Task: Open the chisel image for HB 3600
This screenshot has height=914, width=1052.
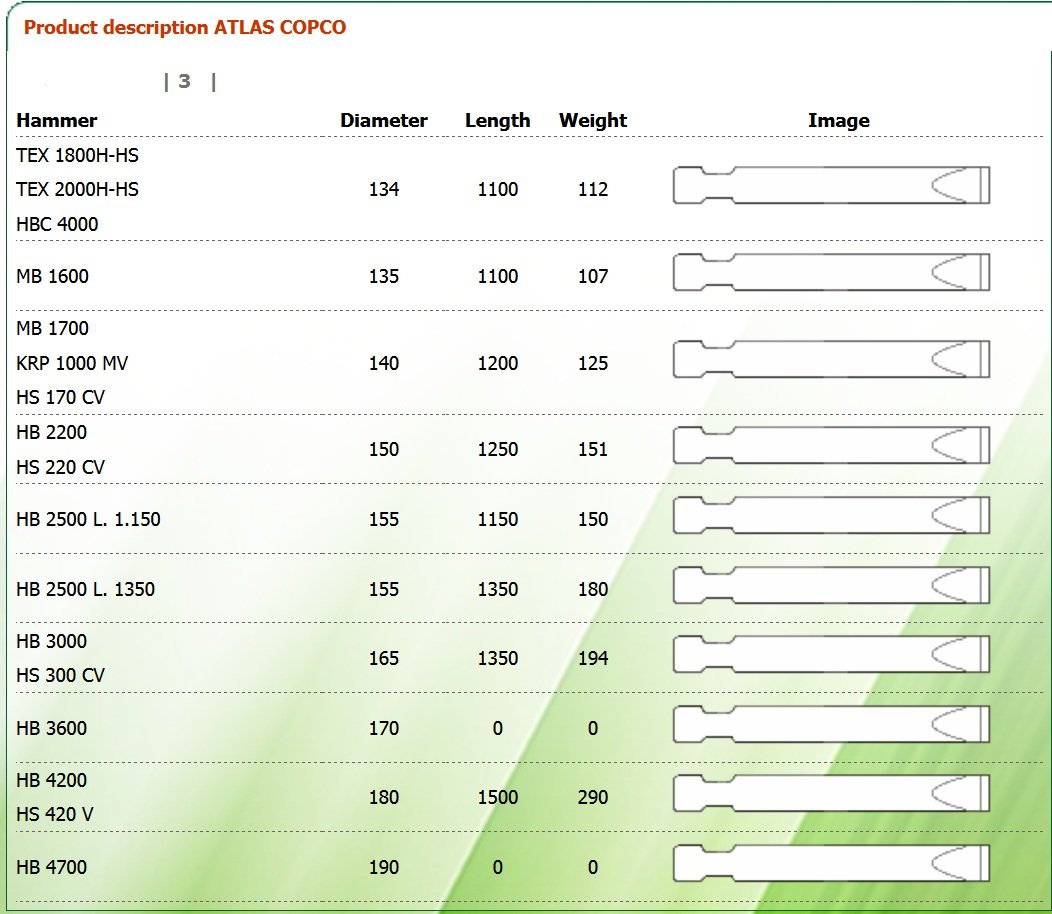Action: 831,724
